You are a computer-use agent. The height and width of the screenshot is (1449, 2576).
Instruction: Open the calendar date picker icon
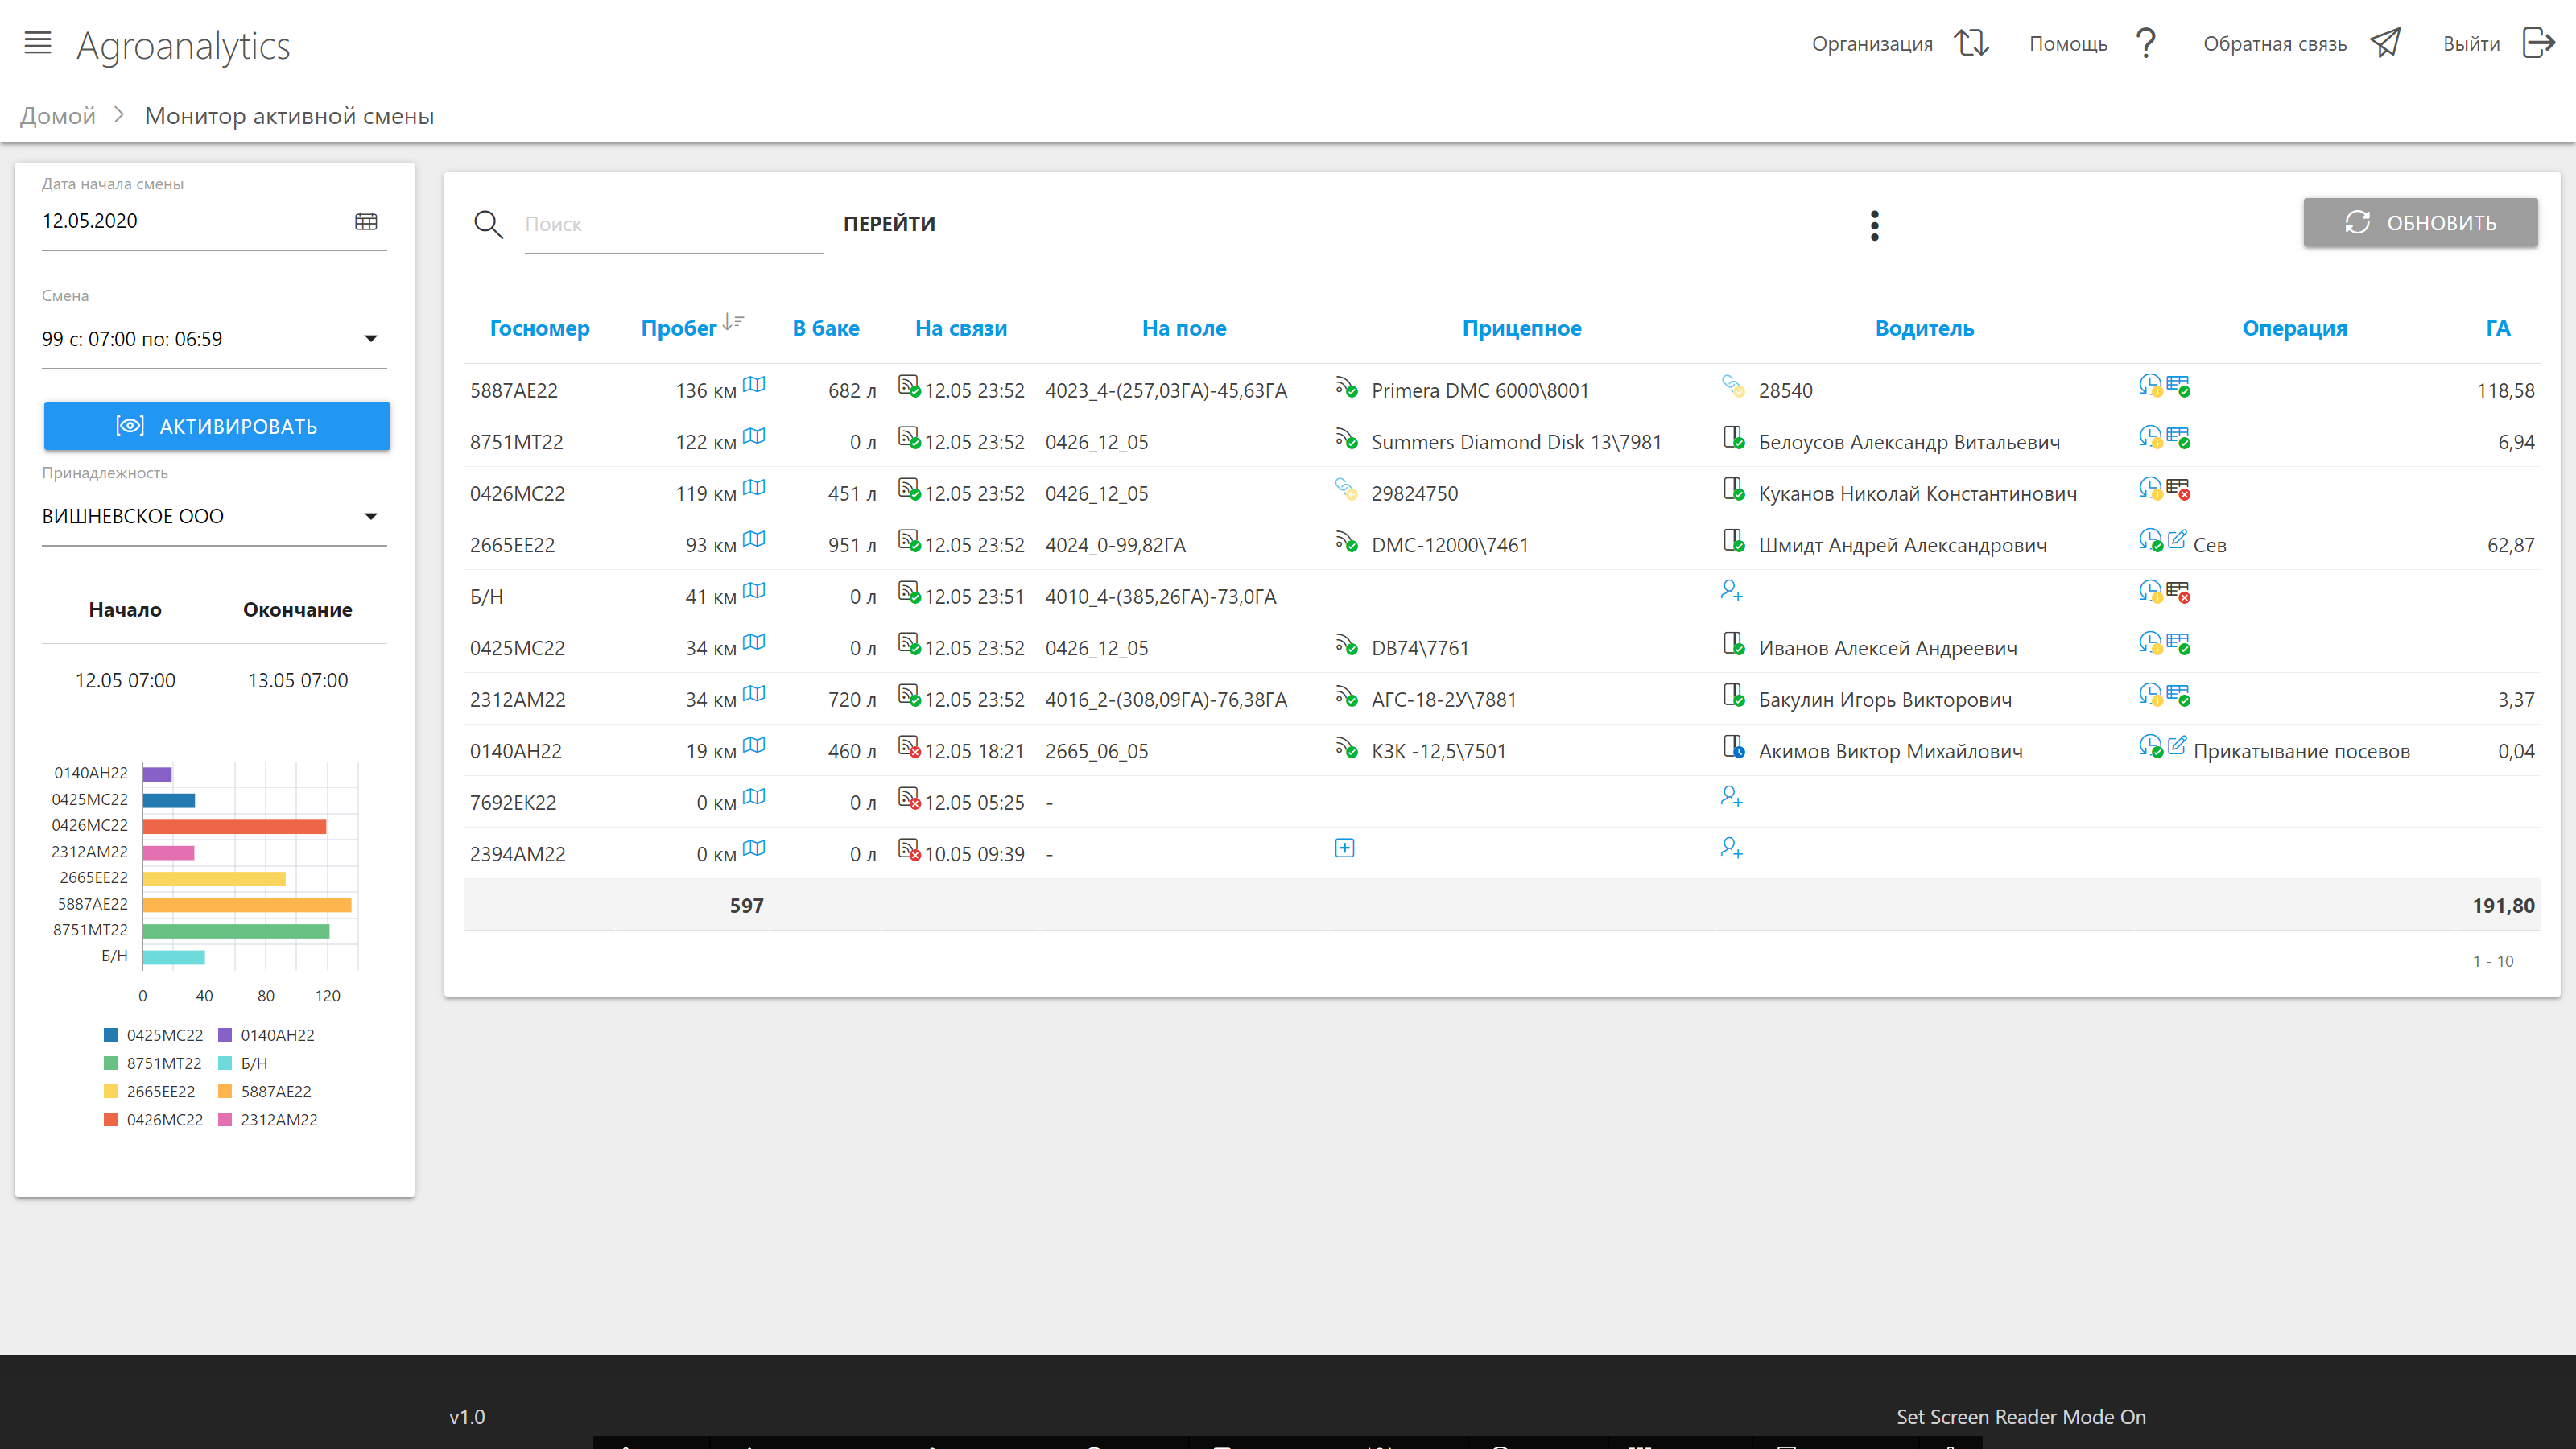point(366,221)
